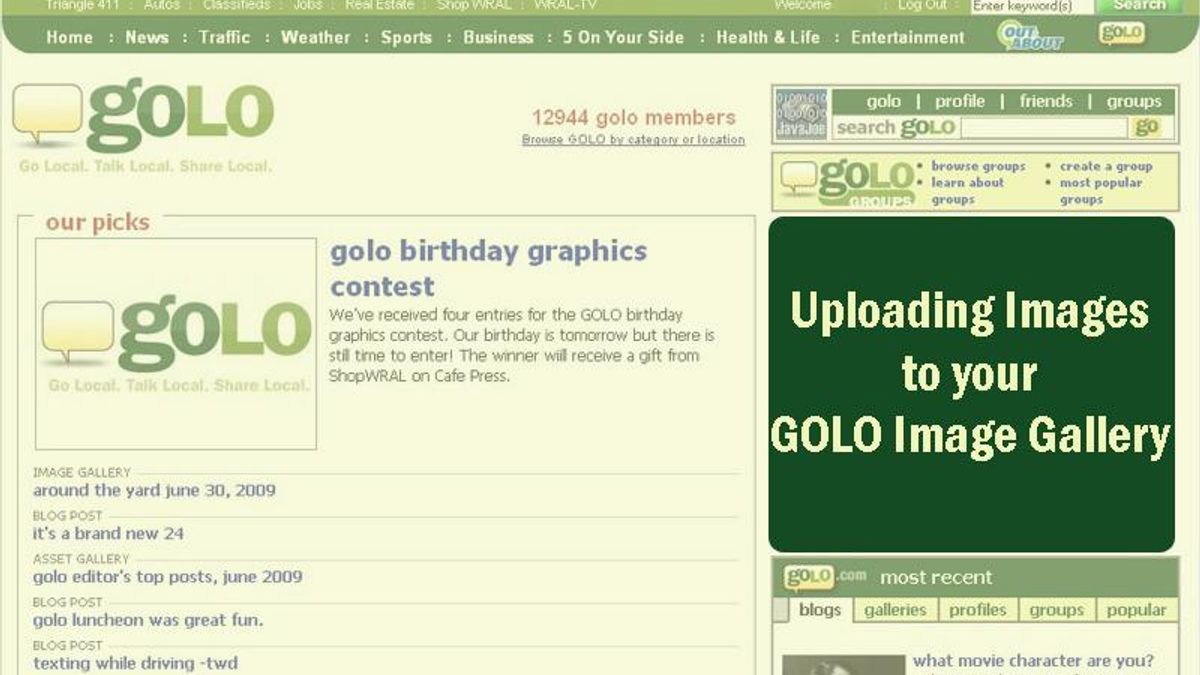Open around the yard june 30, 2009
The height and width of the screenshot is (675, 1200).
point(154,490)
